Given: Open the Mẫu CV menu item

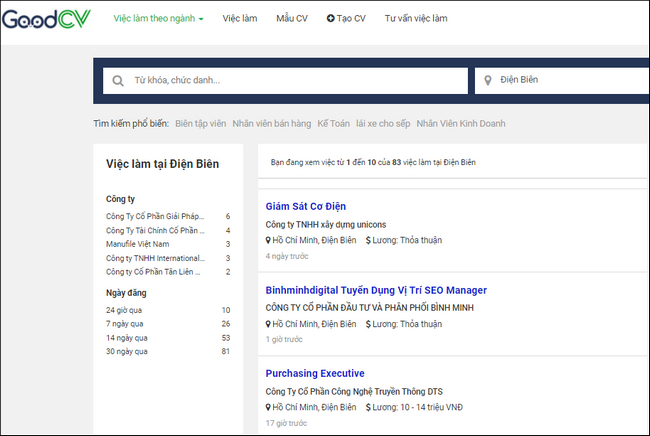Looking at the screenshot, I should [x=292, y=19].
